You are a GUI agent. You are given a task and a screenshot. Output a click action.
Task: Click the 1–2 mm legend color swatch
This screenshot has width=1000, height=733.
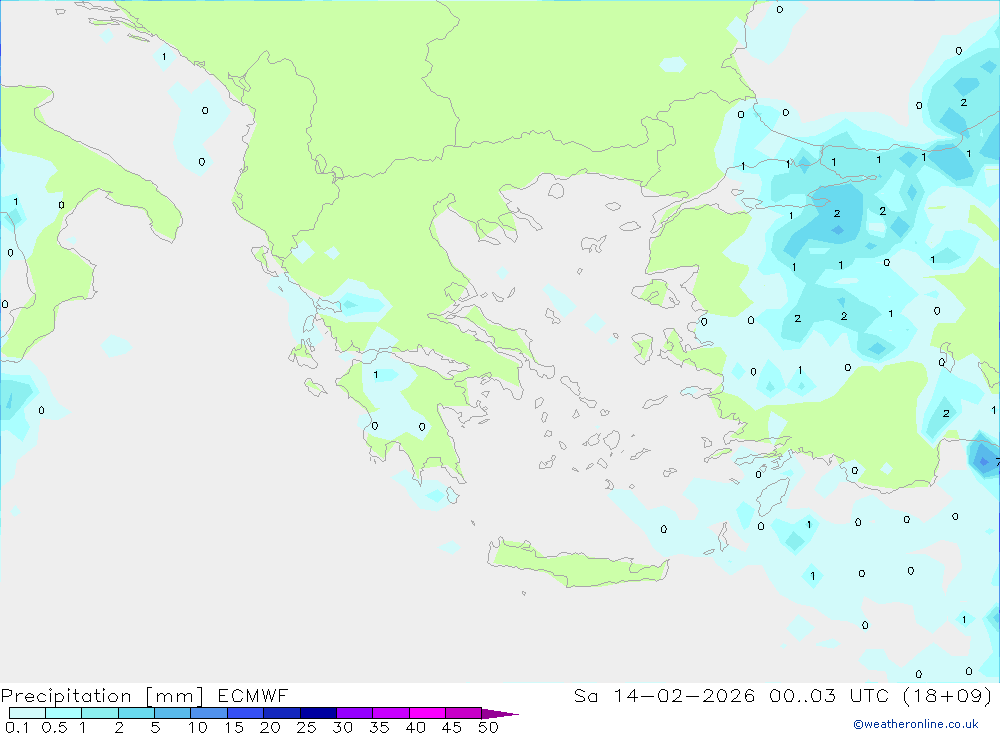[99, 713]
